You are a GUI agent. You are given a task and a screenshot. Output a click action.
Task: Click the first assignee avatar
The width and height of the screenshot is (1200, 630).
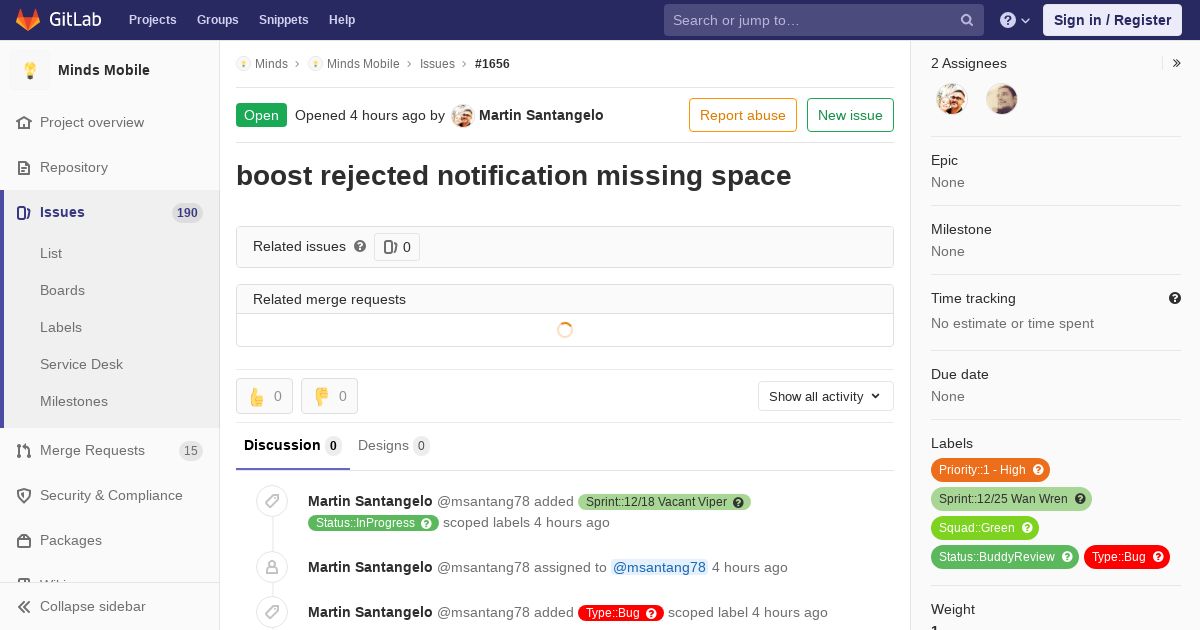tap(952, 99)
